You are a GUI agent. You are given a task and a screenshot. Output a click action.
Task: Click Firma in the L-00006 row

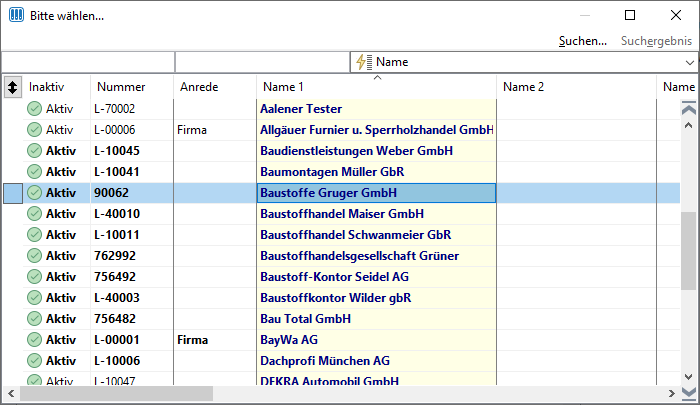[x=192, y=129]
